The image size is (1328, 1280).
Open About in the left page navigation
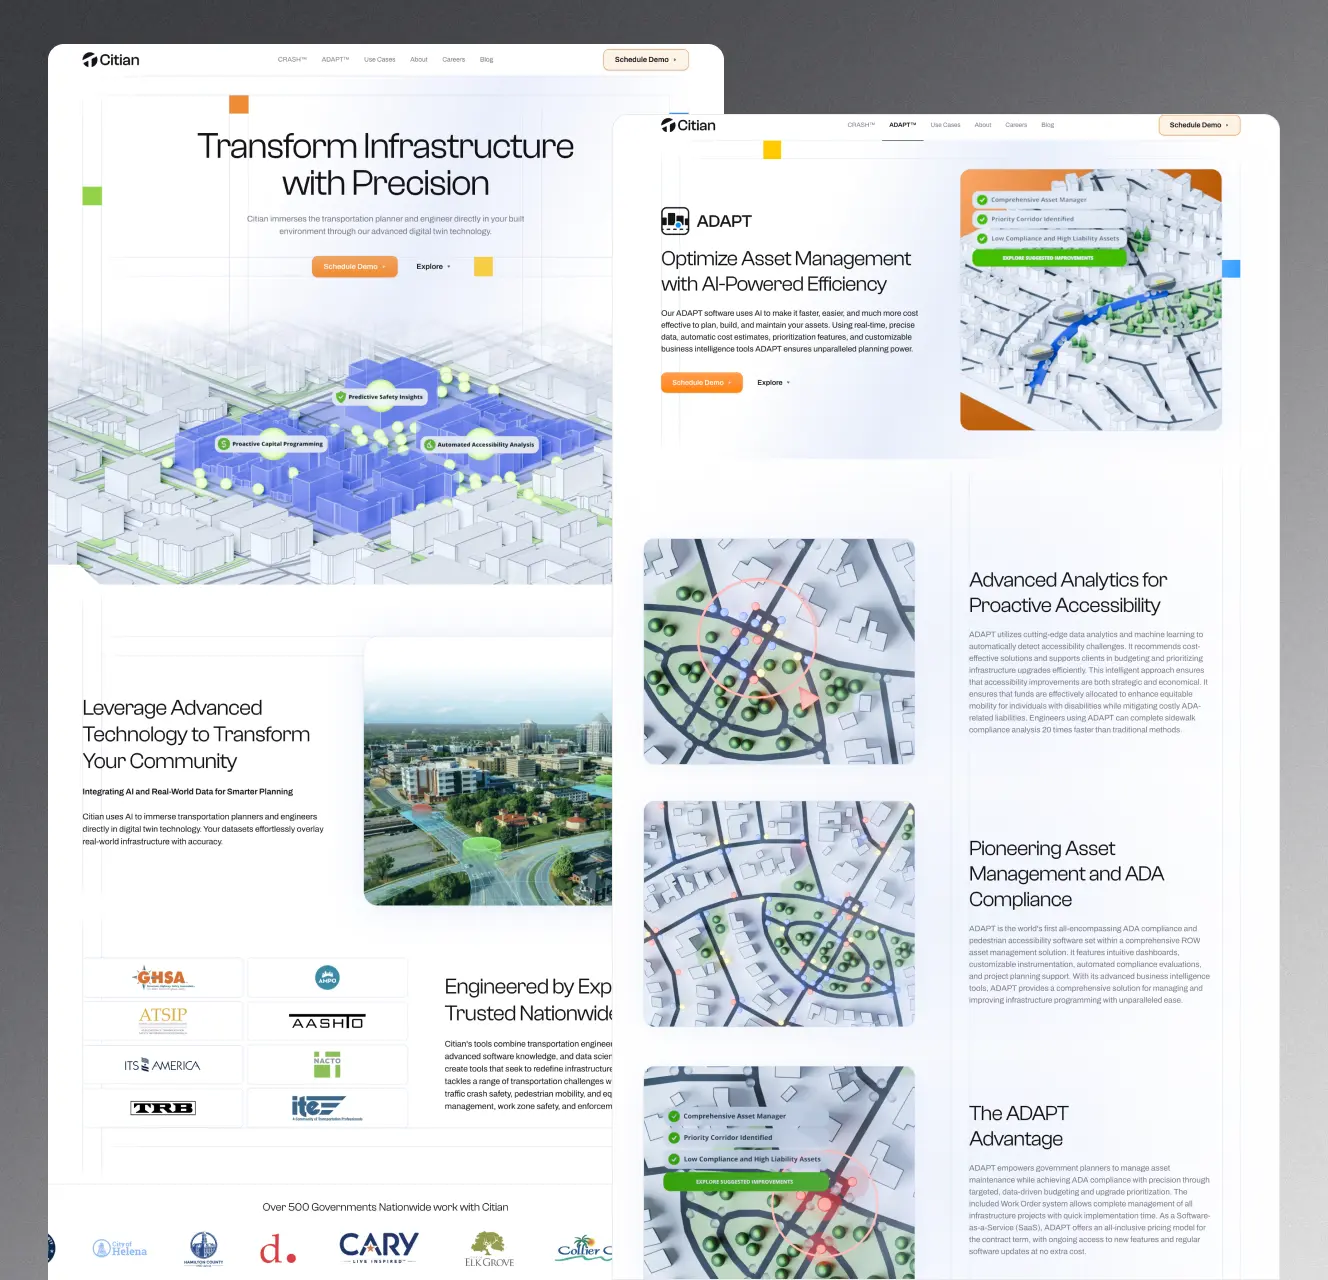pos(419,60)
